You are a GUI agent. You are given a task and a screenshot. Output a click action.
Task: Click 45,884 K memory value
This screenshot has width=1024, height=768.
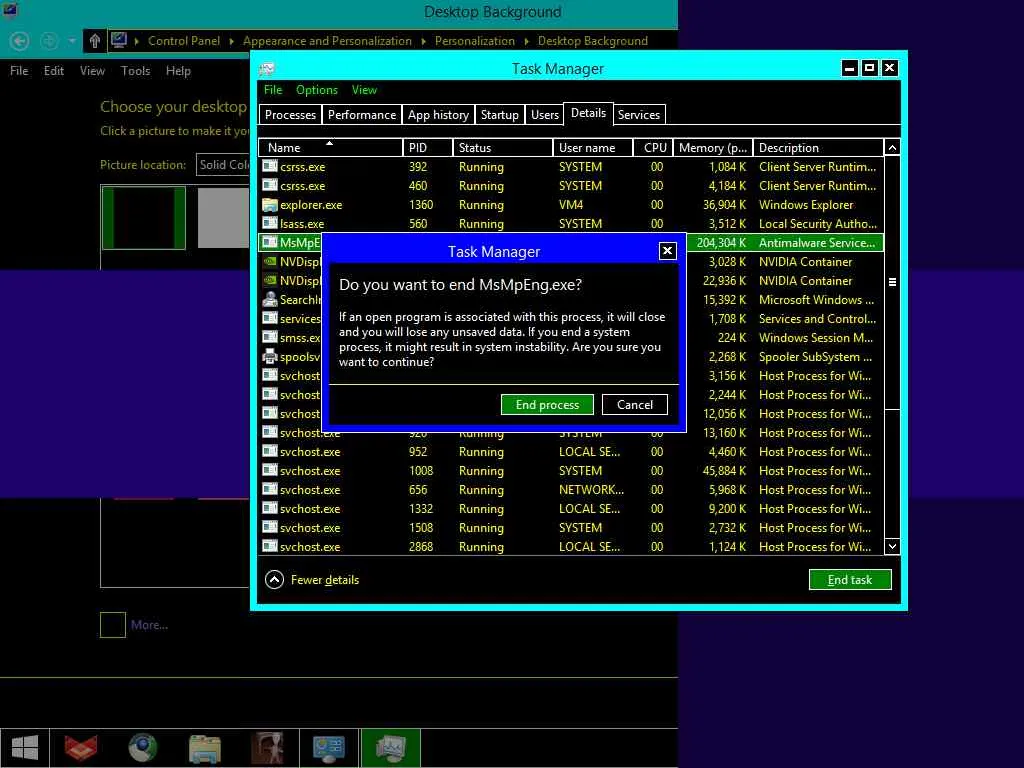(x=724, y=470)
